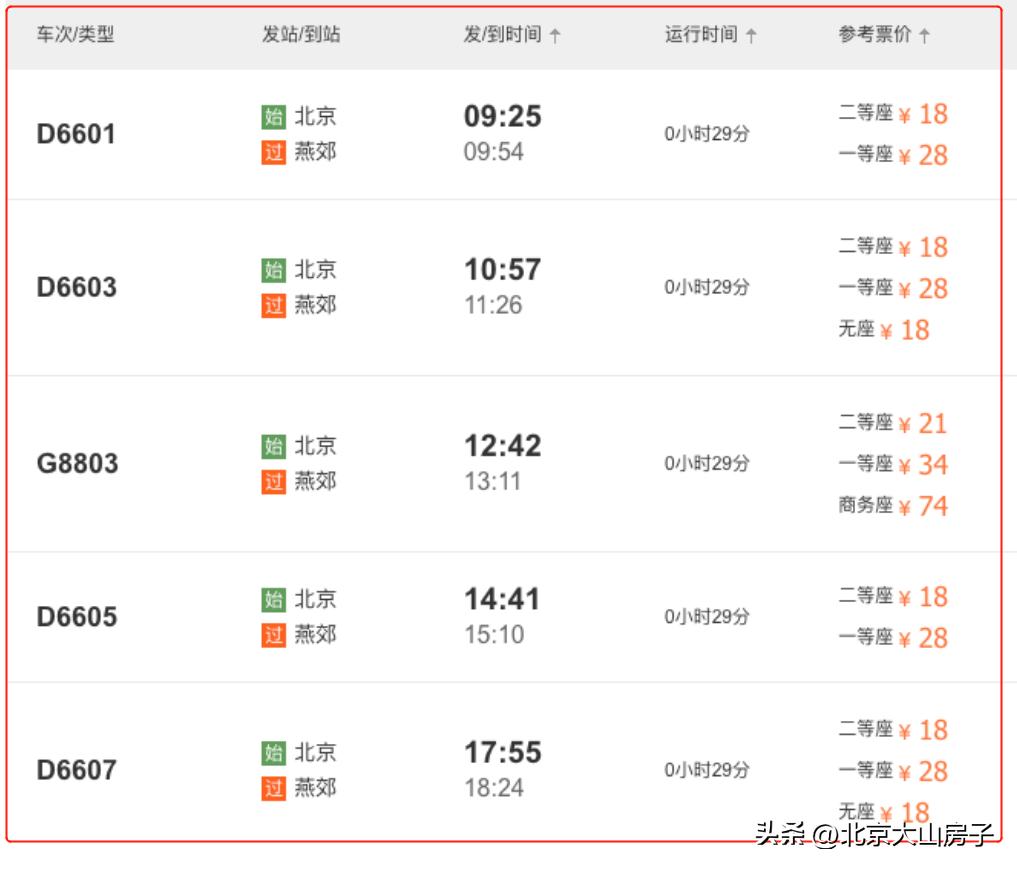Click the orange 过 icon for train D6603
This screenshot has width=1017, height=870.
273,305
